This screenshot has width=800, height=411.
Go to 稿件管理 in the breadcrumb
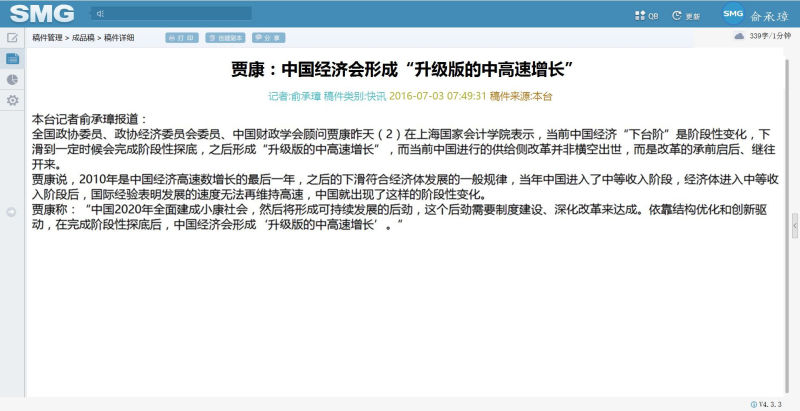point(46,38)
